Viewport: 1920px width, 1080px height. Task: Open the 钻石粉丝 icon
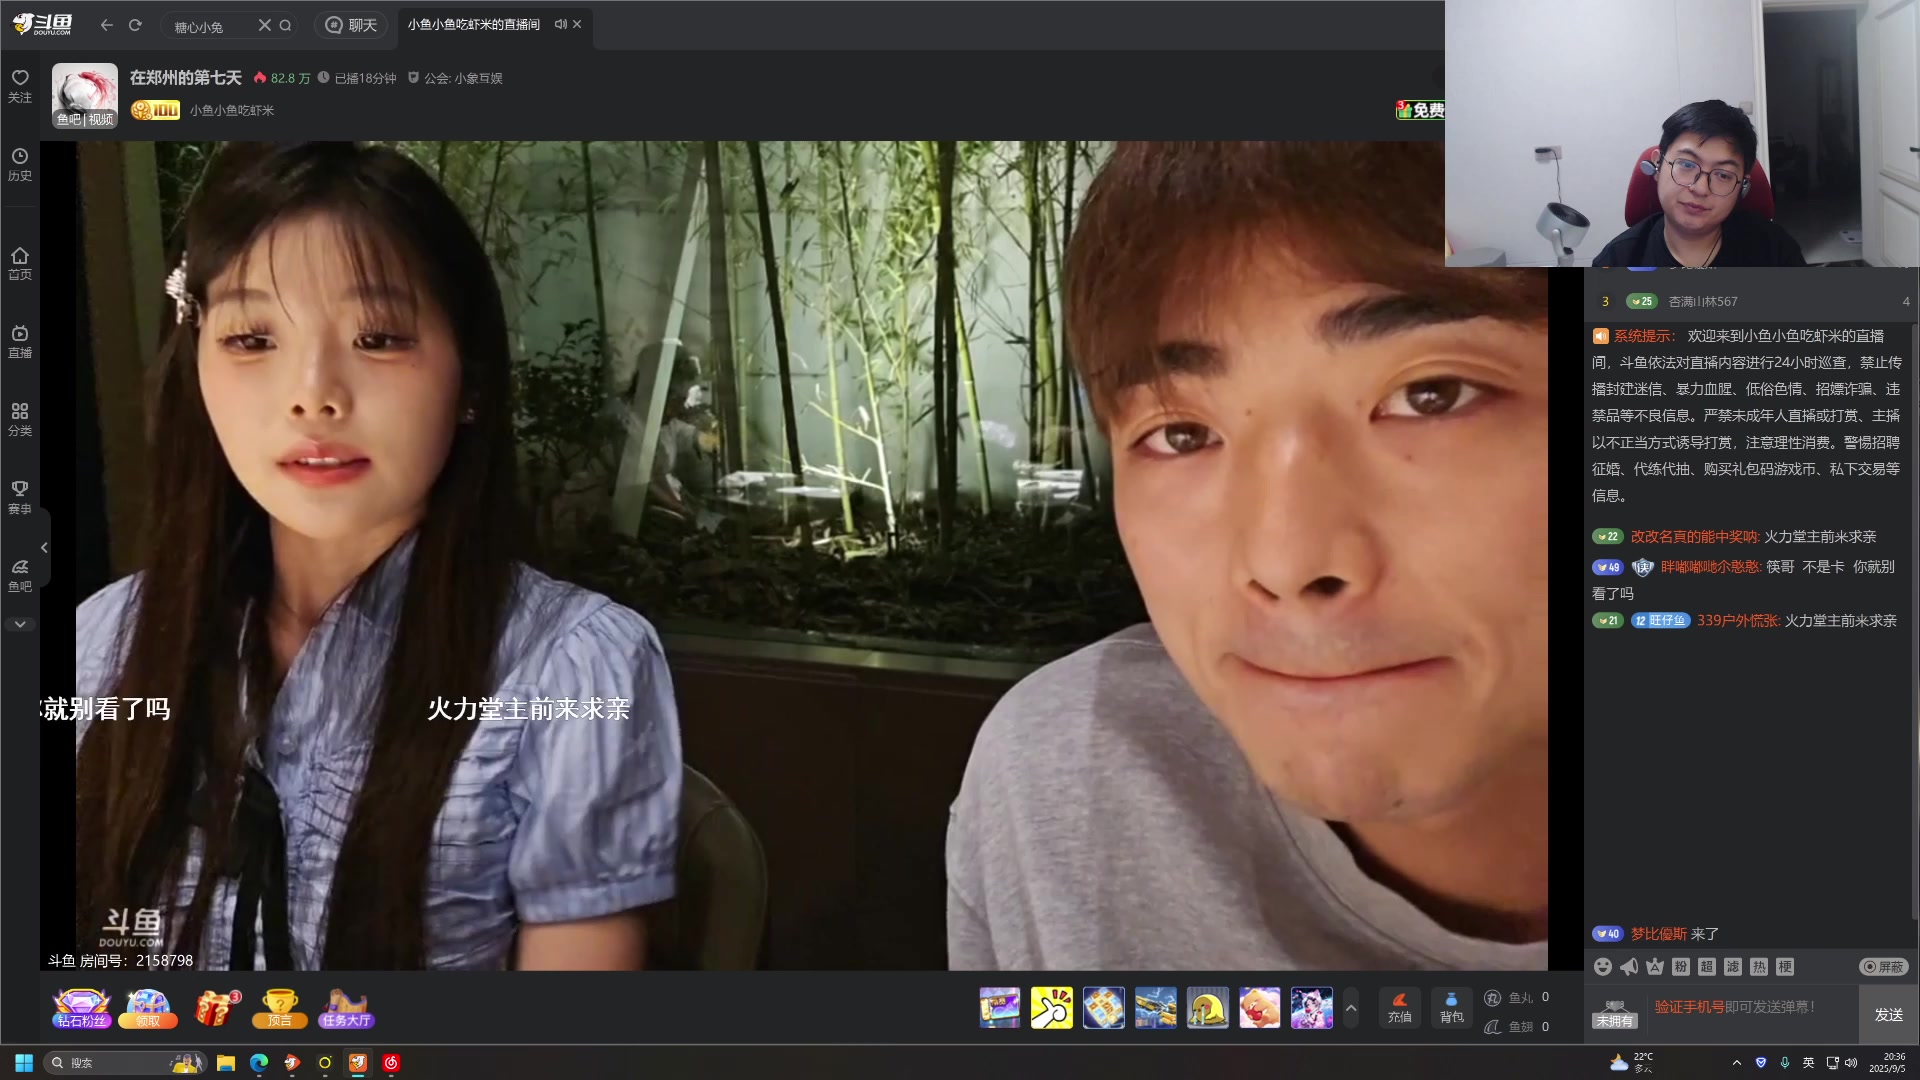click(81, 1008)
